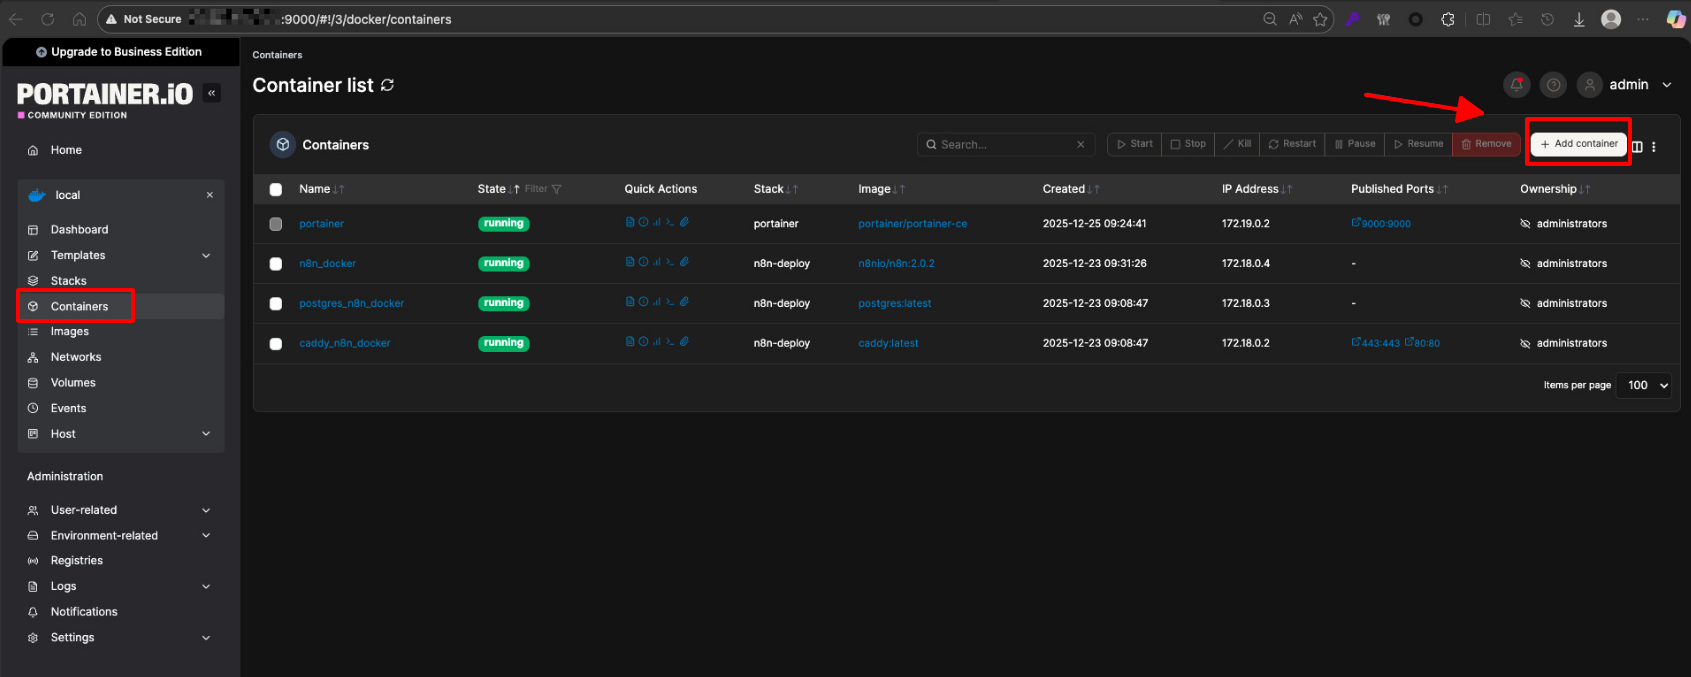Expand User-related administration section

pos(206,510)
